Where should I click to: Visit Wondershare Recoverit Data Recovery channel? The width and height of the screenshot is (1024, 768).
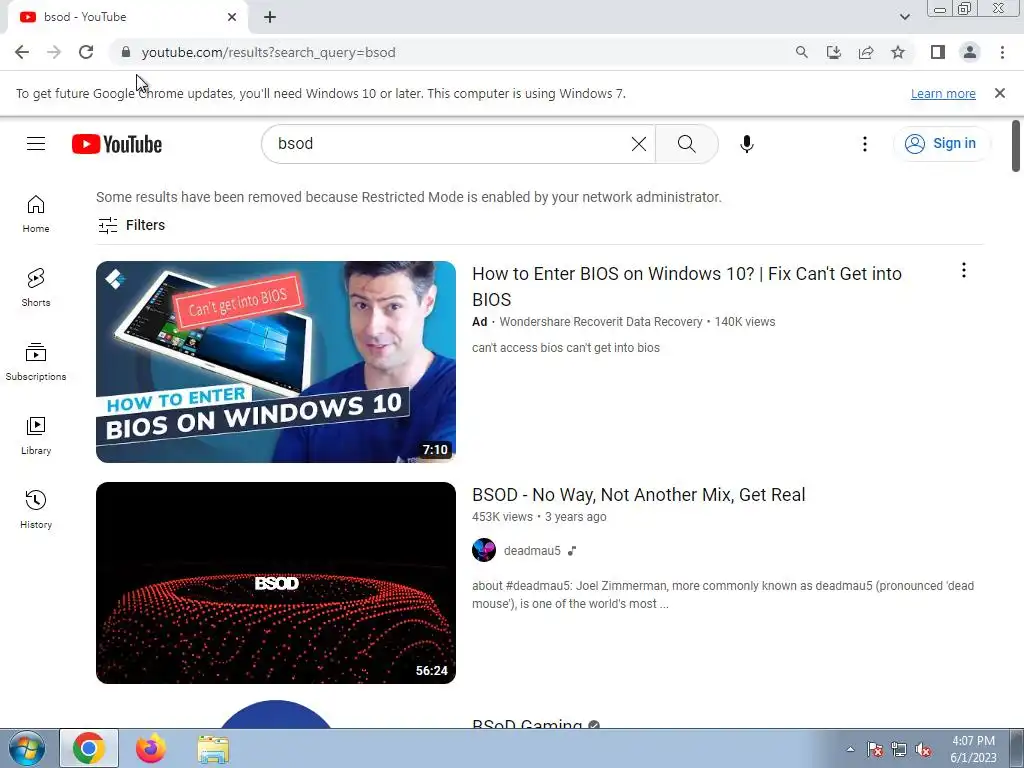coord(601,322)
